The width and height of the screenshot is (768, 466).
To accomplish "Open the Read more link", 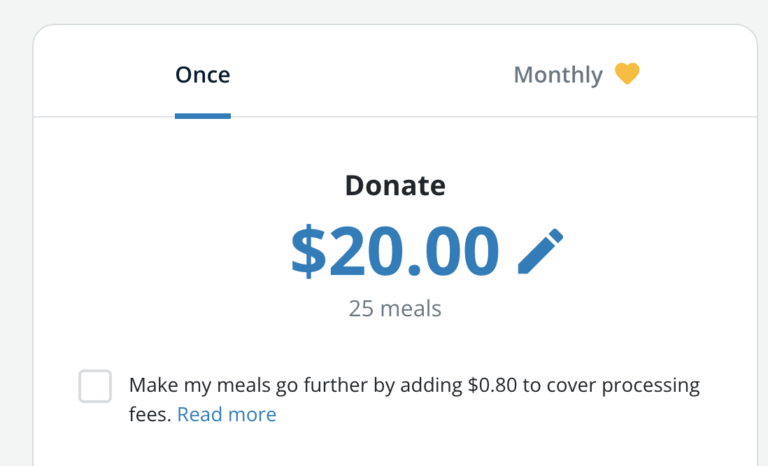I will coord(226,414).
